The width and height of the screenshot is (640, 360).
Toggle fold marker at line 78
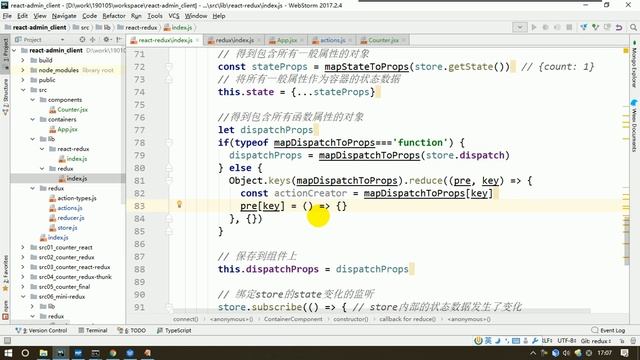tap(169, 142)
